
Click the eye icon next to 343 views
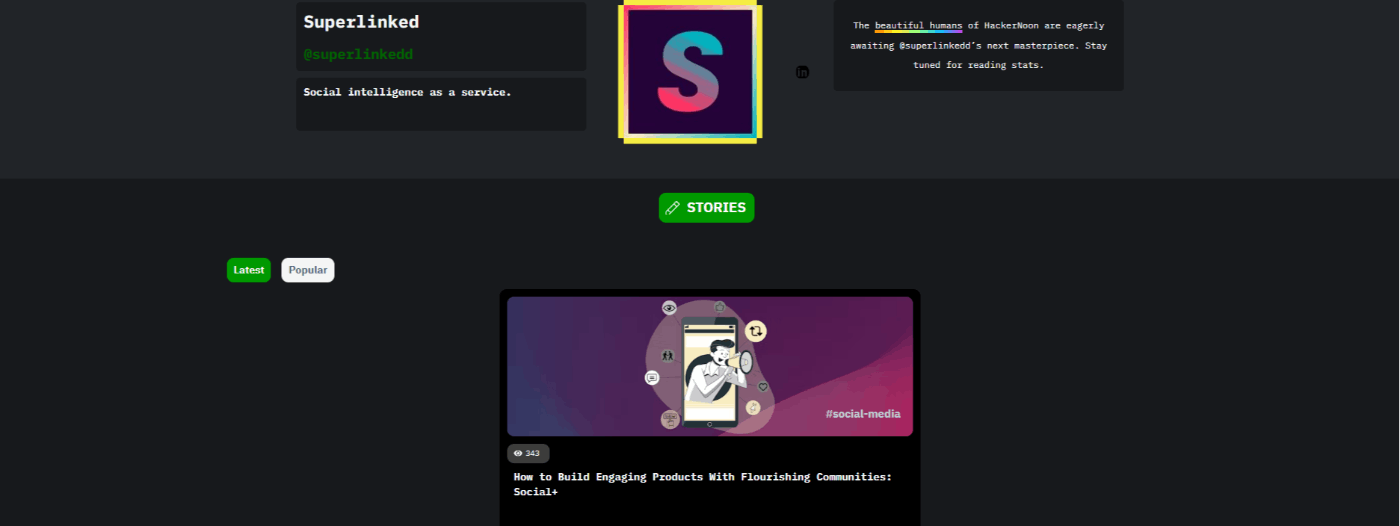pyautogui.click(x=518, y=453)
